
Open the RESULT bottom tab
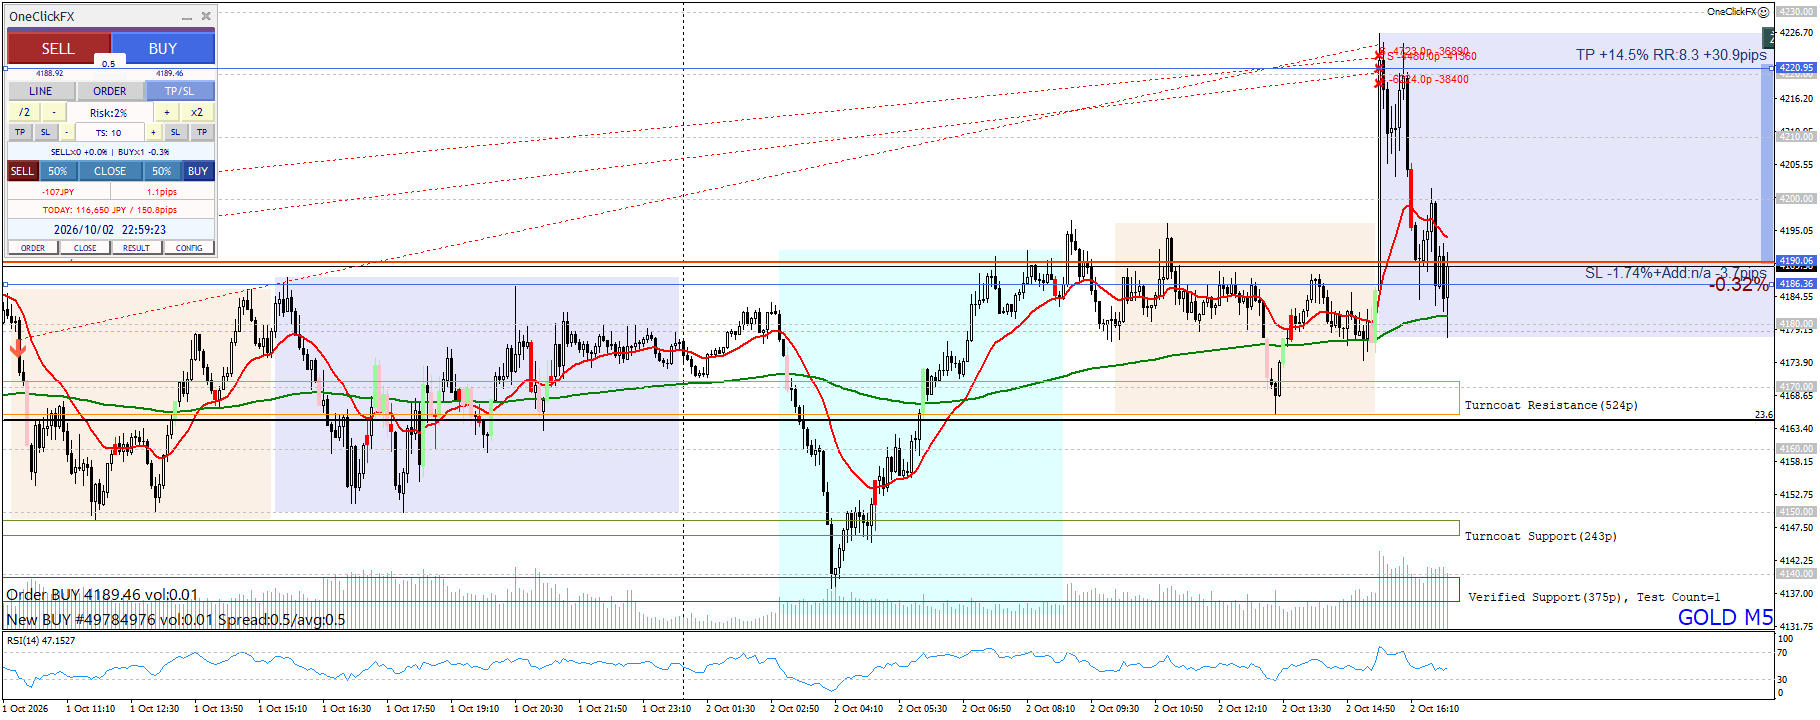137,248
